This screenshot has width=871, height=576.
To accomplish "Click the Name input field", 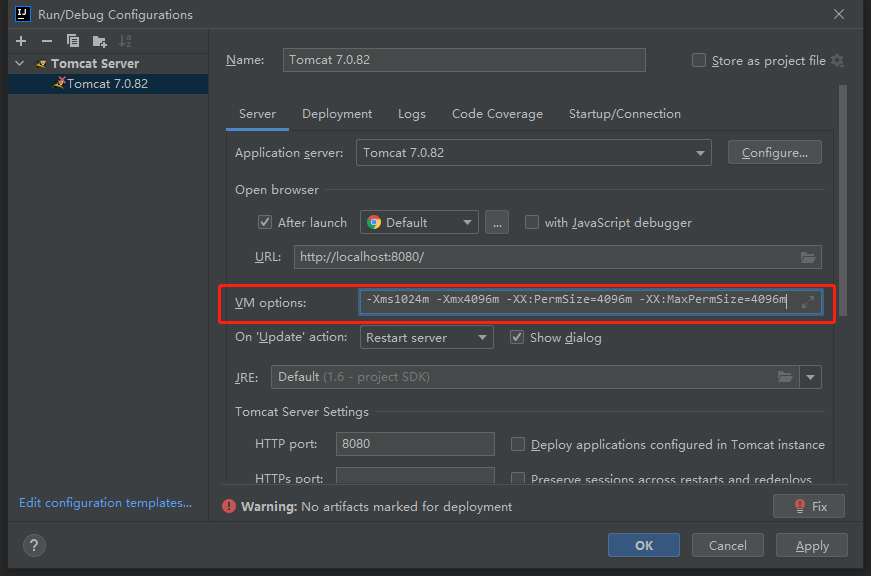I will click(x=464, y=60).
